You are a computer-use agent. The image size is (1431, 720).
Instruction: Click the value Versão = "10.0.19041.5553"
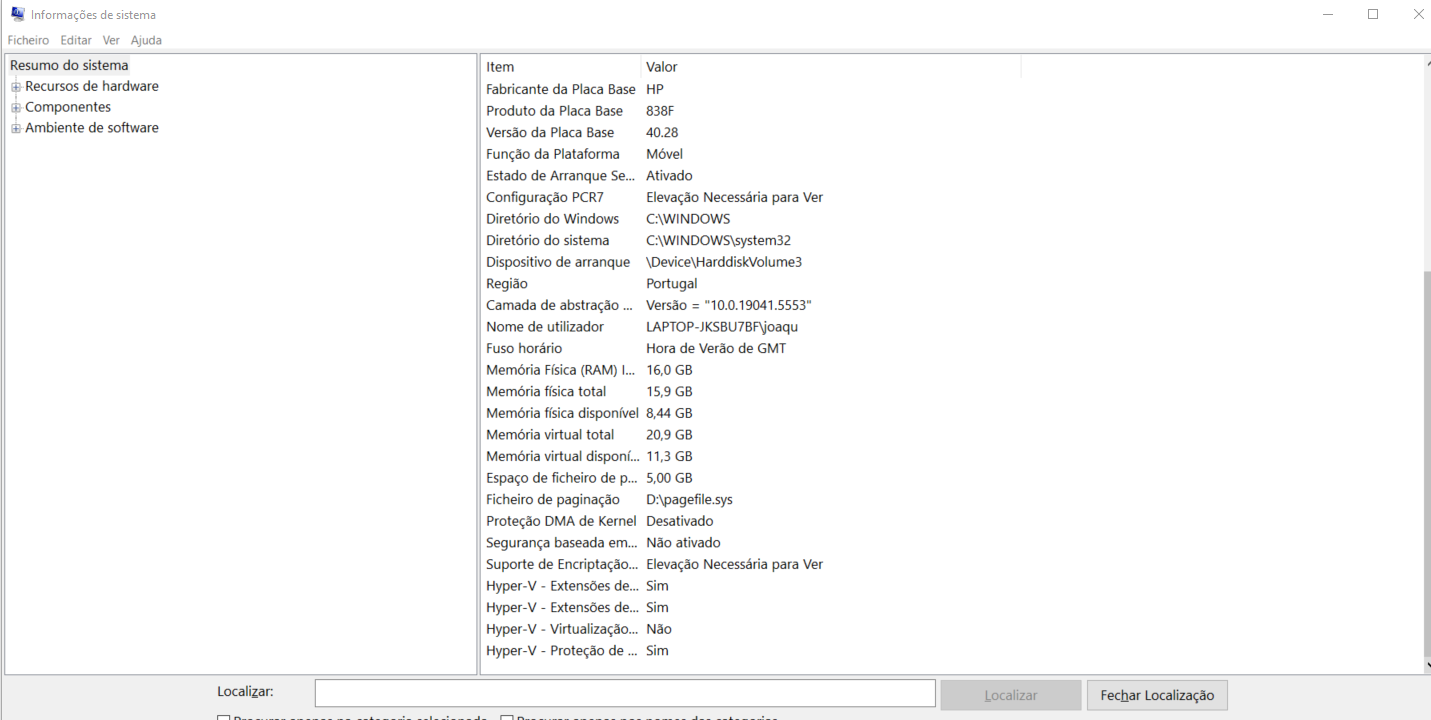point(729,305)
